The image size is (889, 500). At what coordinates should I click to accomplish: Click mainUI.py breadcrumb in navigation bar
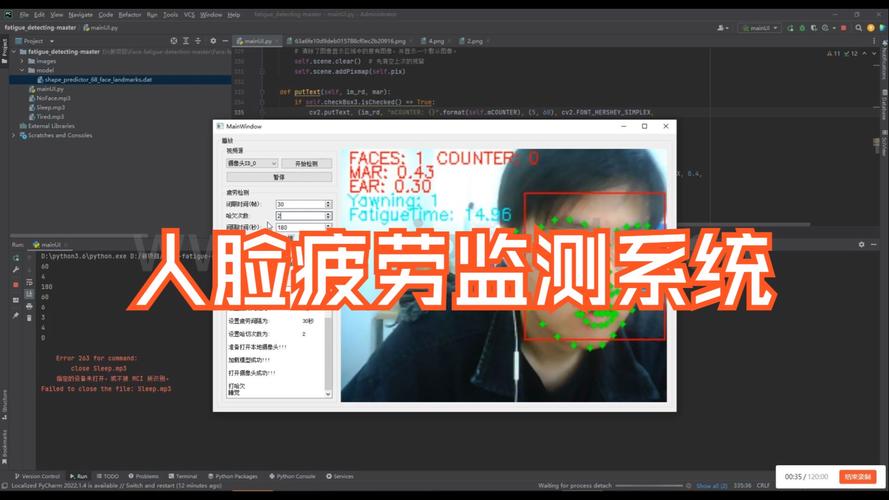pos(100,28)
